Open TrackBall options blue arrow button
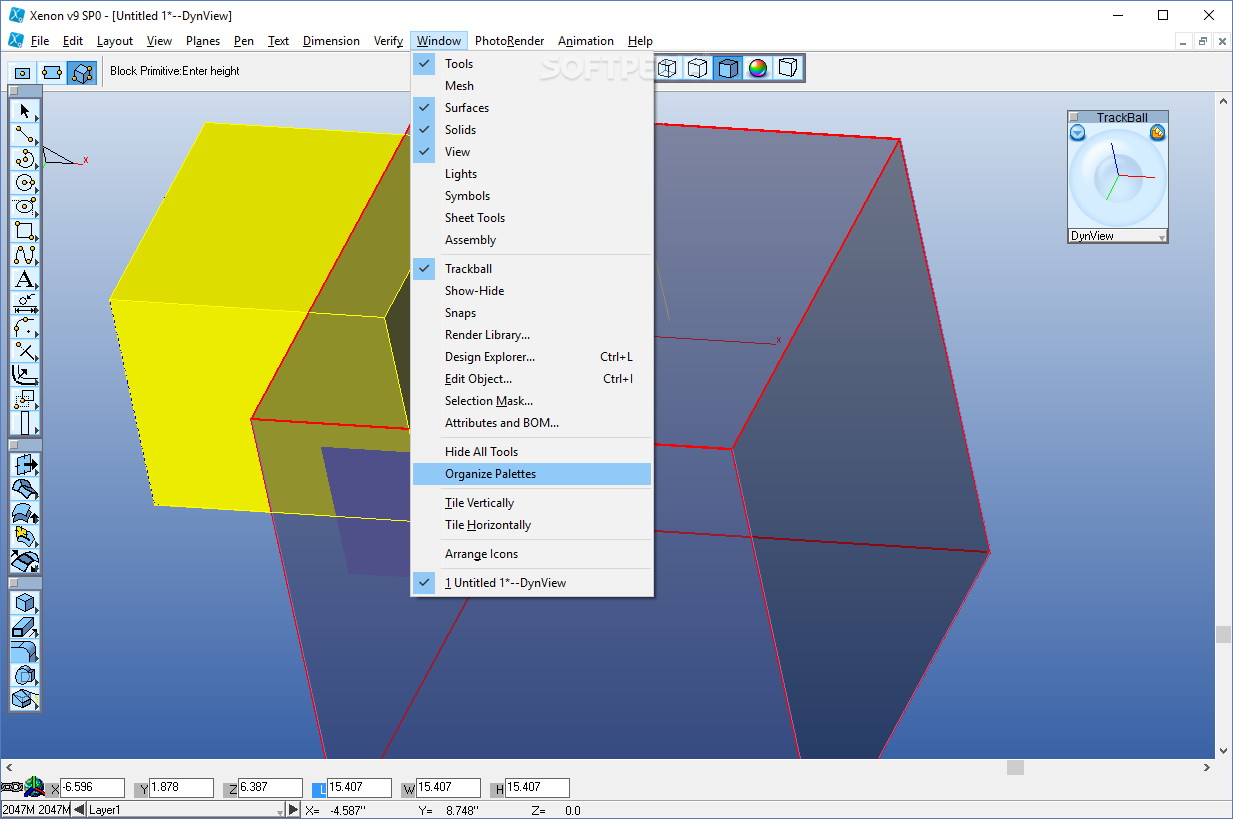The image size is (1233, 819). pyautogui.click(x=1077, y=133)
